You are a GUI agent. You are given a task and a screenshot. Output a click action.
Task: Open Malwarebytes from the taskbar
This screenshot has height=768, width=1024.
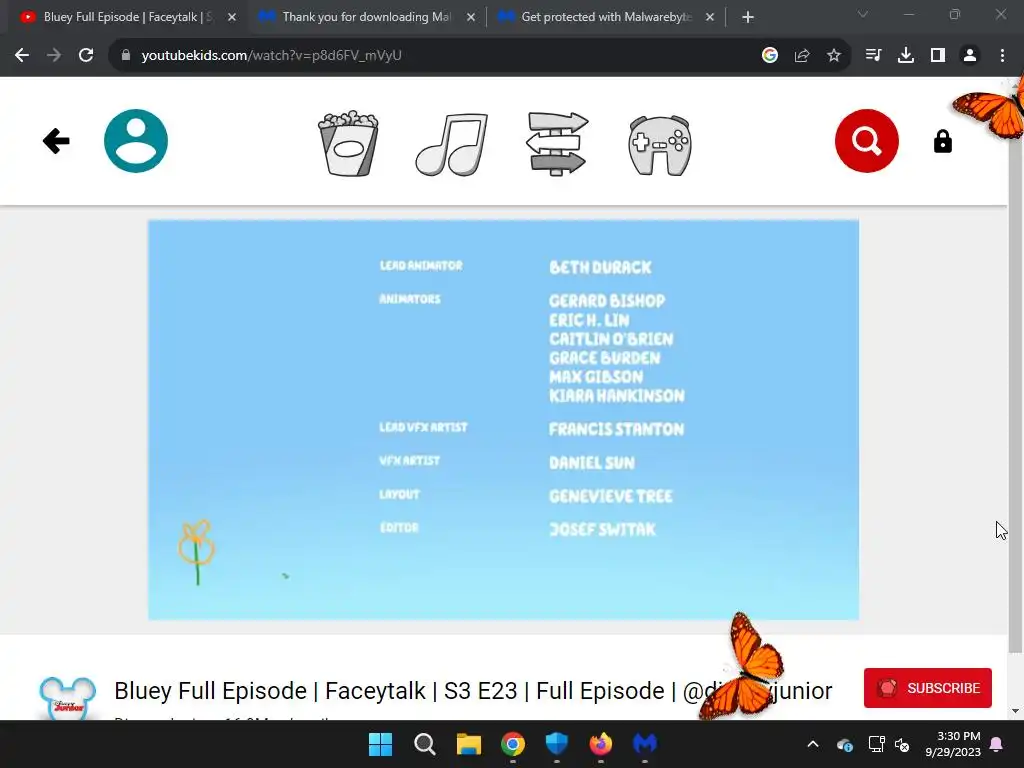(x=645, y=744)
